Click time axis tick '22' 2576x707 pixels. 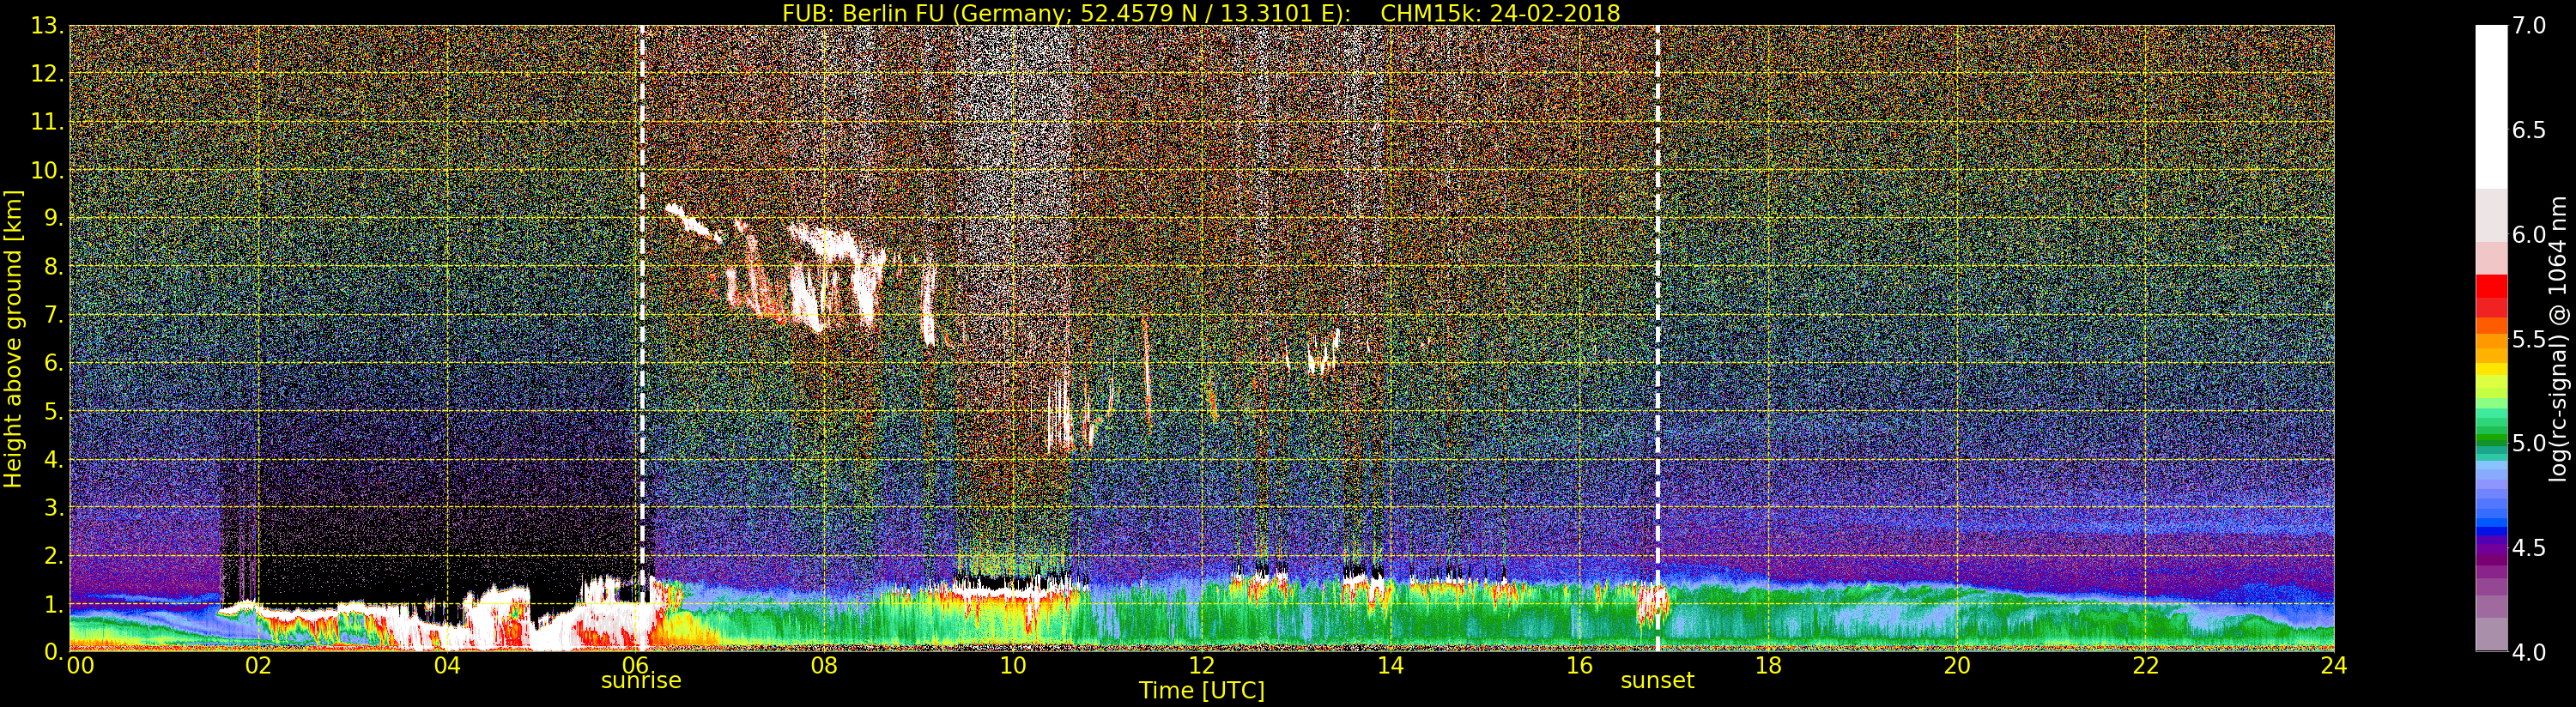tap(2146, 665)
